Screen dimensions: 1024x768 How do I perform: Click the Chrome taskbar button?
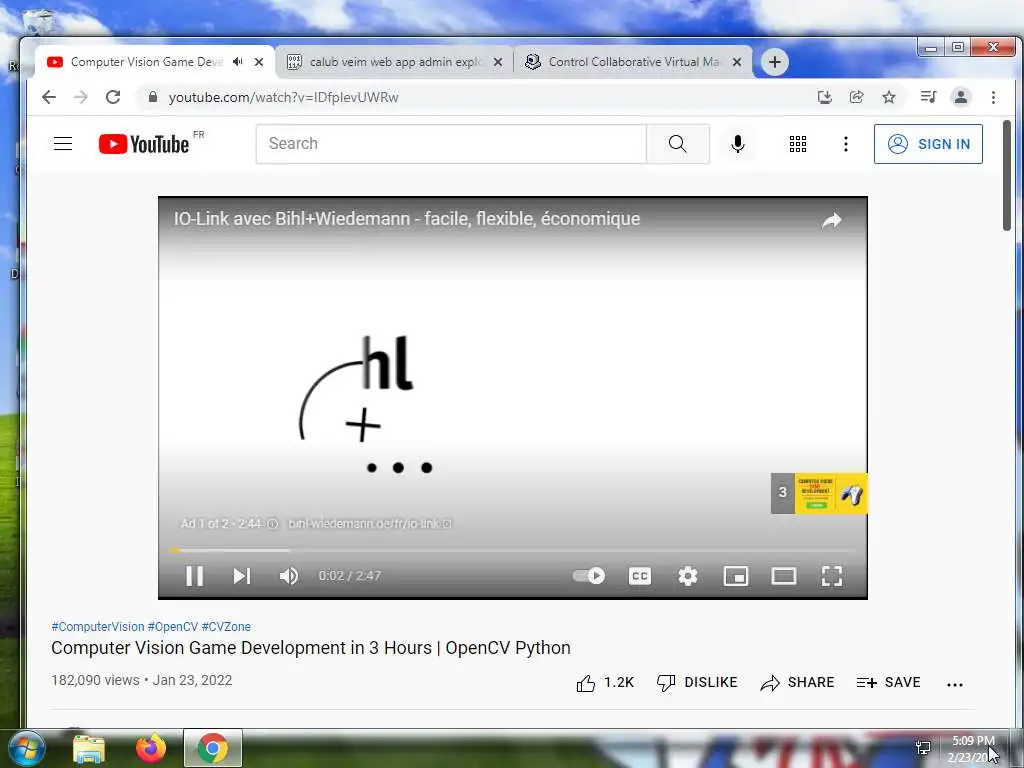click(x=213, y=748)
